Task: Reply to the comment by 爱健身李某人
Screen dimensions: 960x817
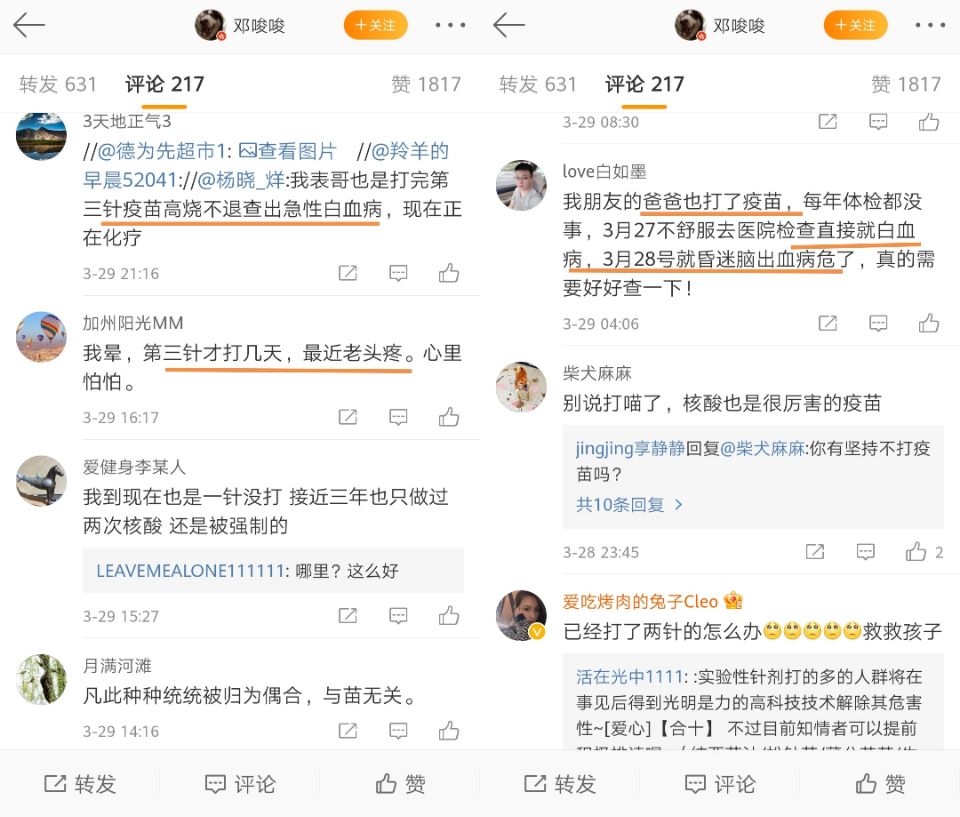Action: tap(398, 616)
